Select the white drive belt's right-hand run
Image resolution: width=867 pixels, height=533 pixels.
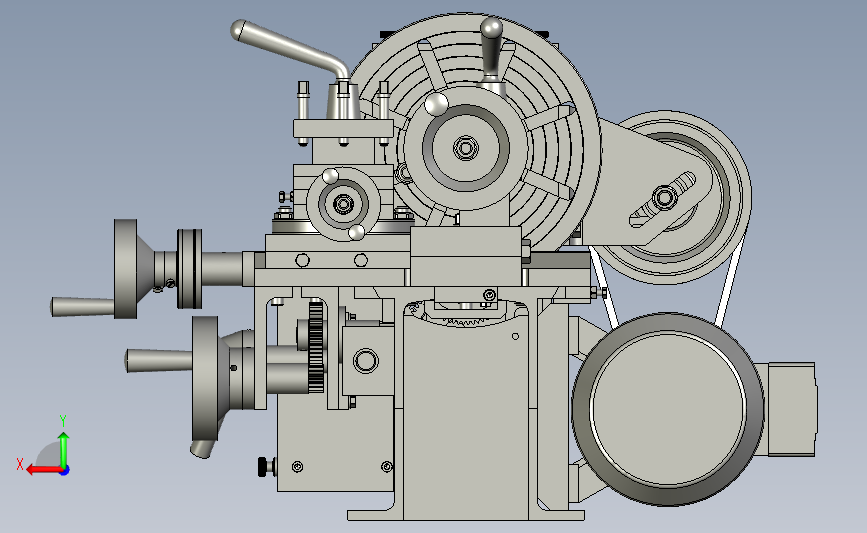click(x=730, y=282)
